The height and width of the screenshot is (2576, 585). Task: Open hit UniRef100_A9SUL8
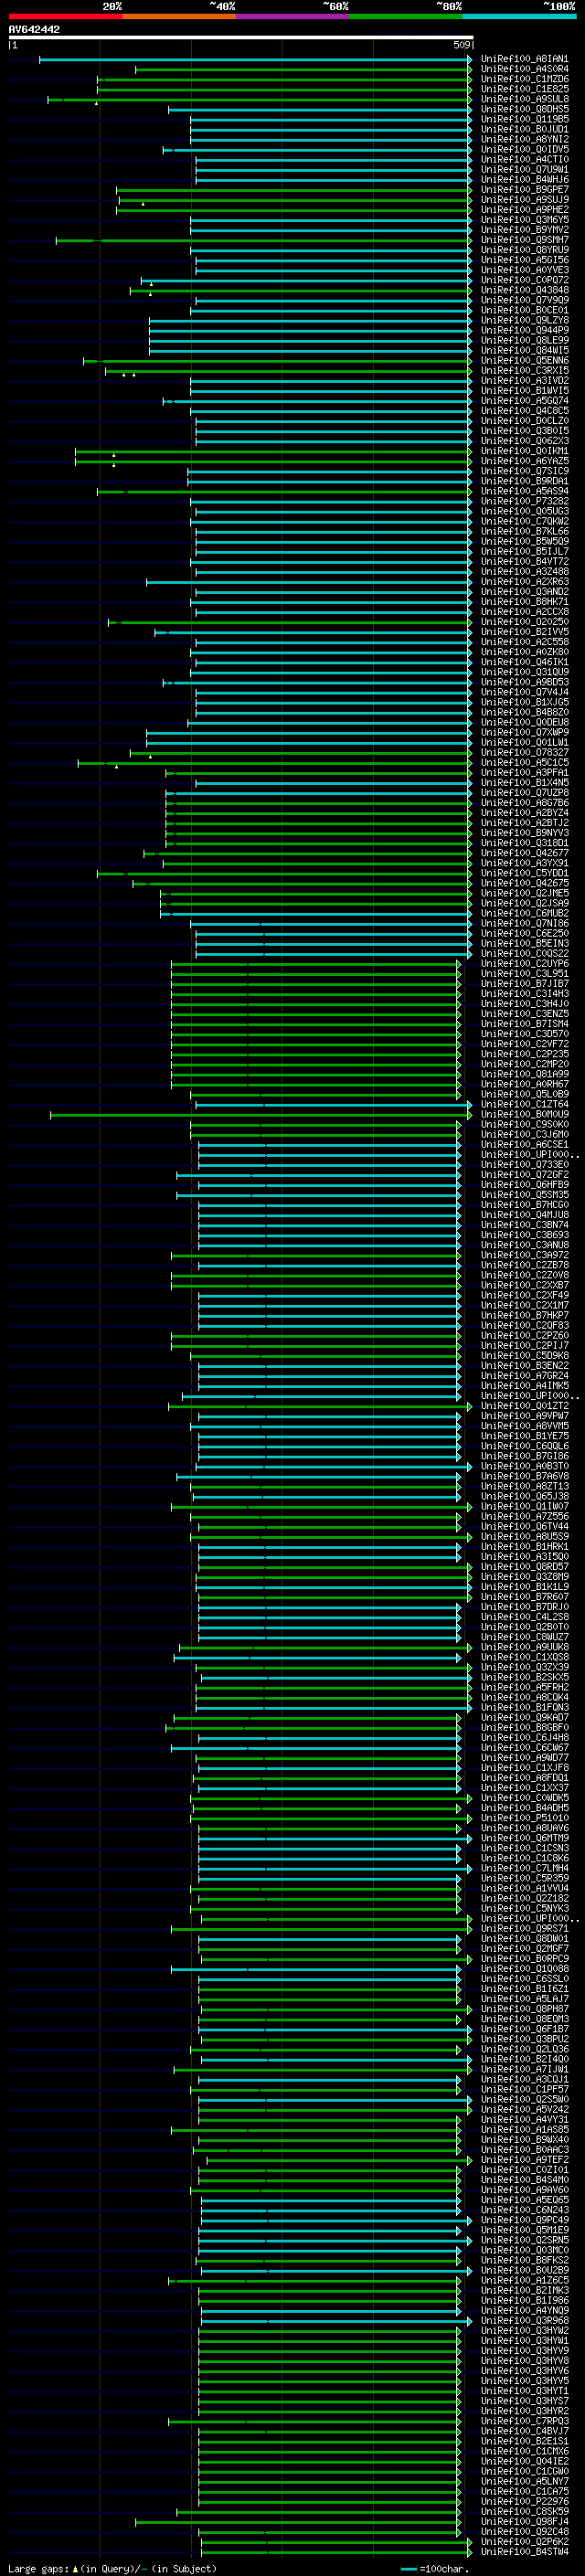click(x=524, y=99)
